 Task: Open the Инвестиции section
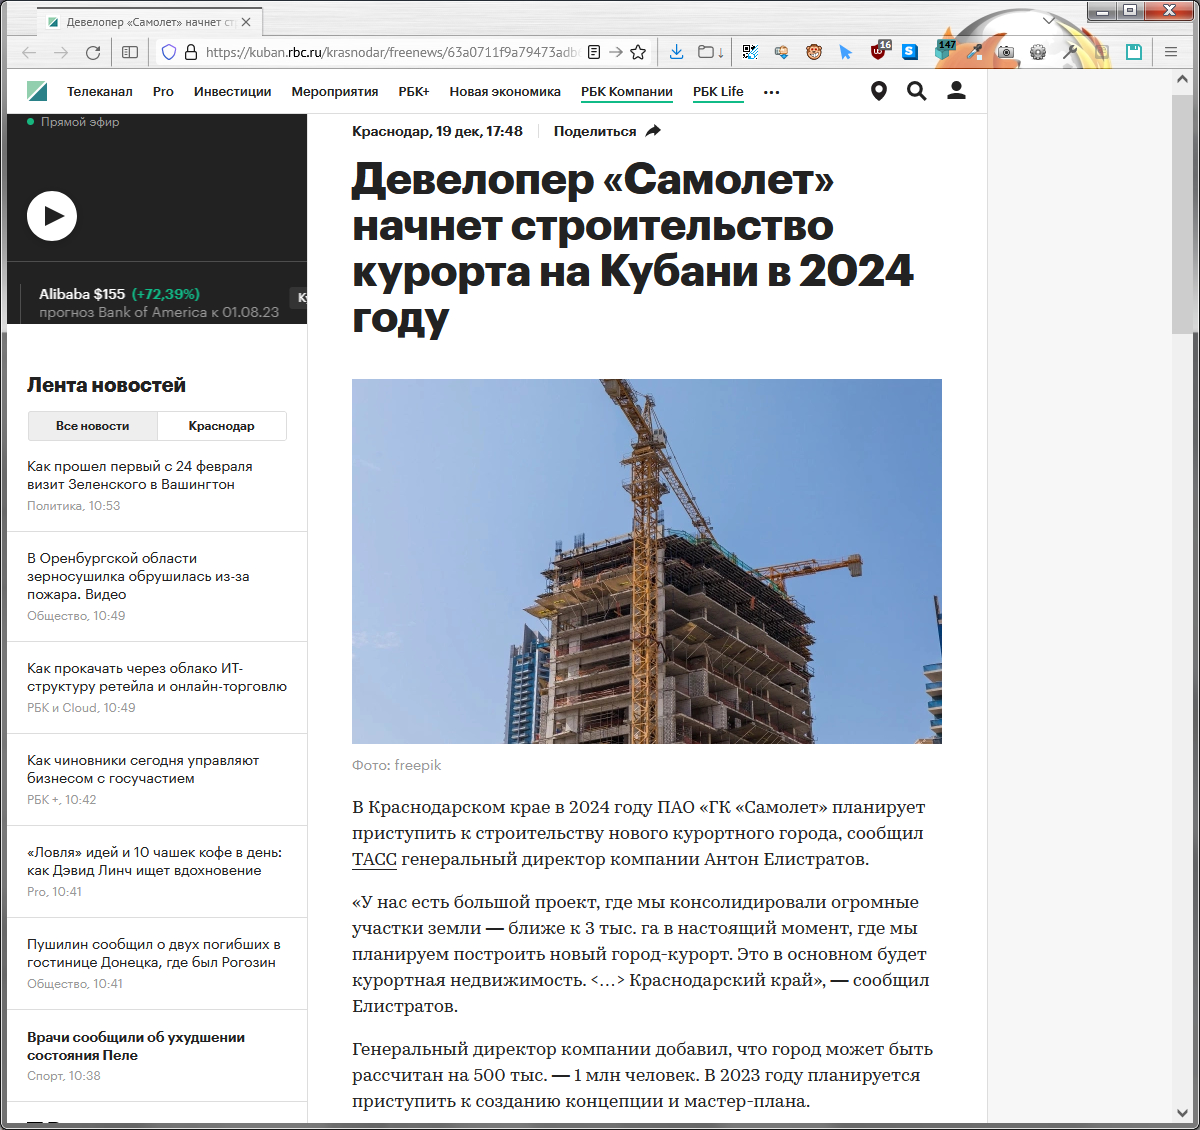233,91
